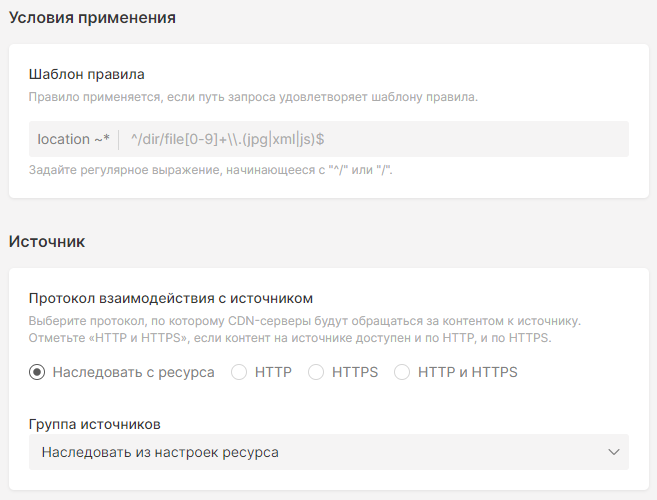Click the 'HTTP и HTTPS' radio label text
This screenshot has height=500, width=657.
[x=467, y=372]
